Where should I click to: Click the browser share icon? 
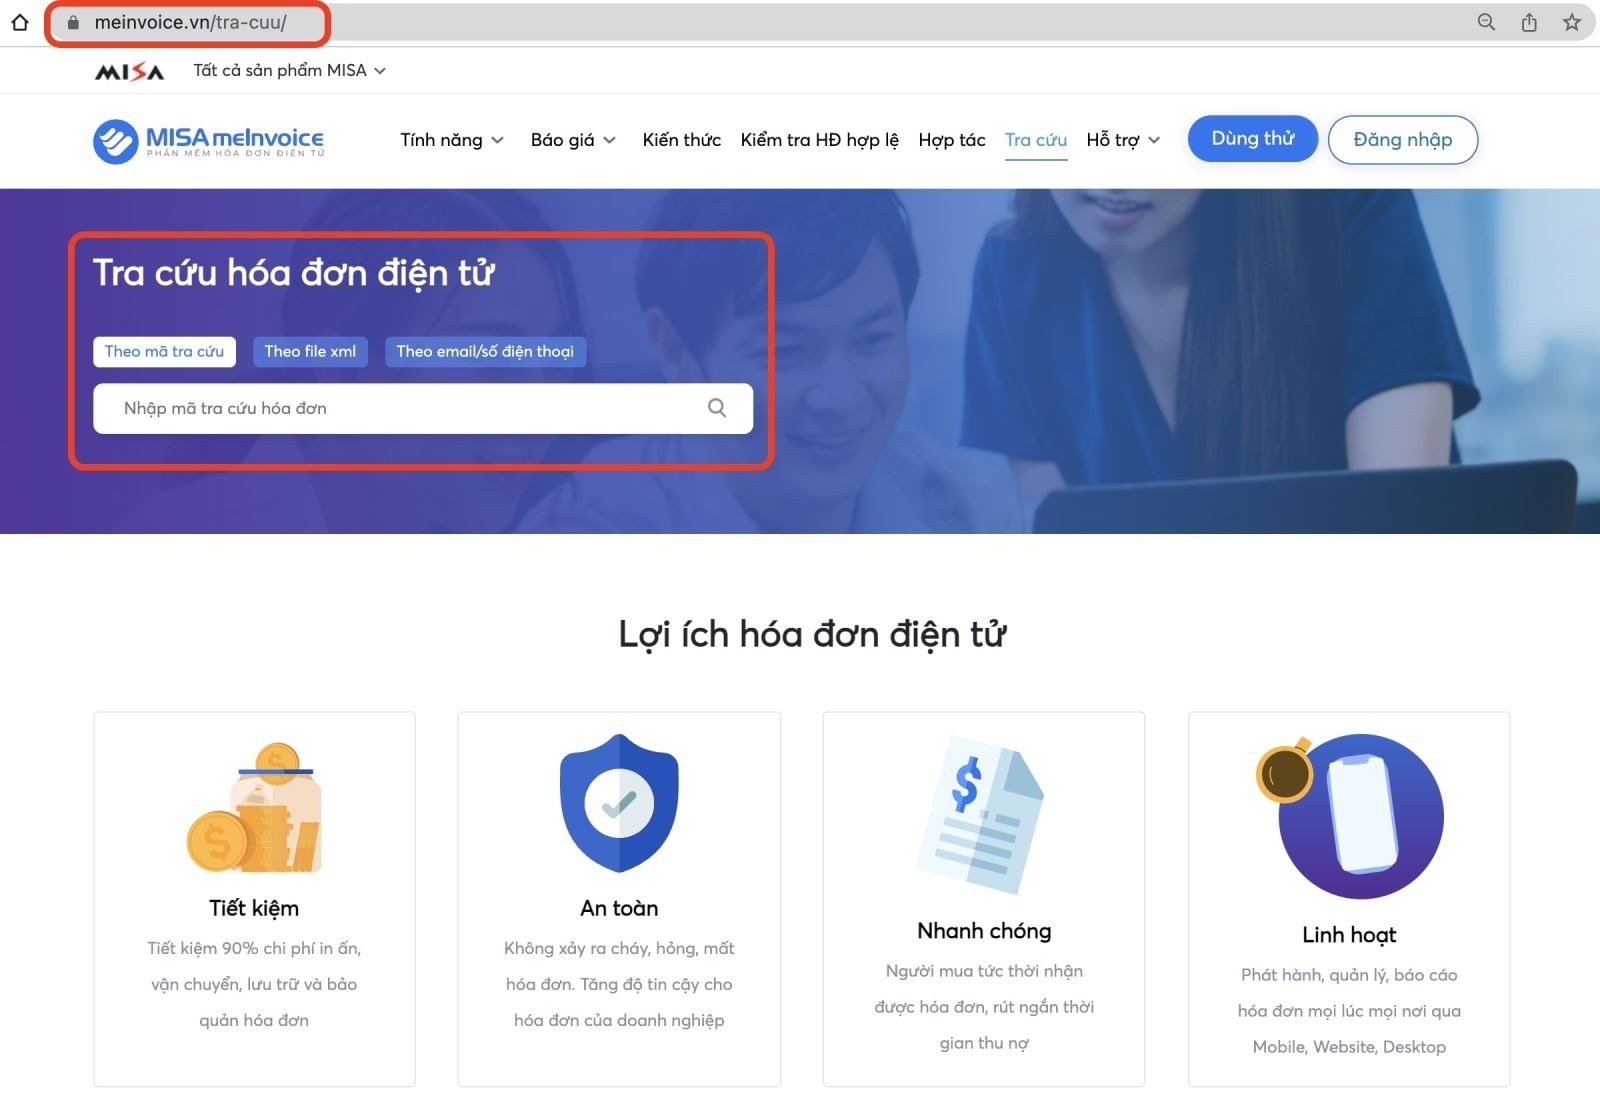[1529, 21]
